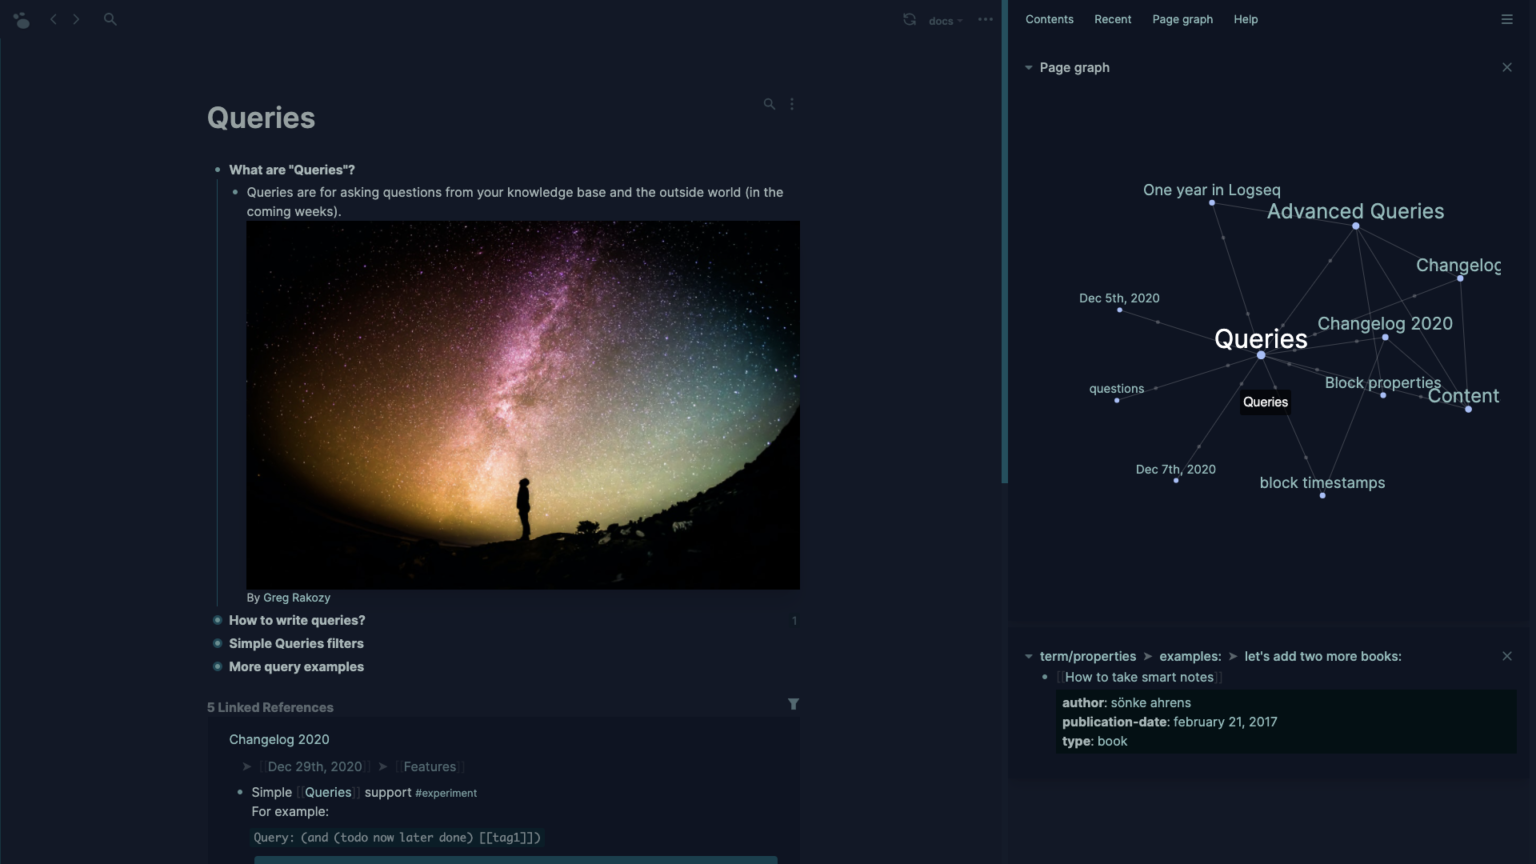This screenshot has width=1536, height=864.
Task: Expand the 'More query examples' bullet
Action: pyautogui.click(x=217, y=667)
